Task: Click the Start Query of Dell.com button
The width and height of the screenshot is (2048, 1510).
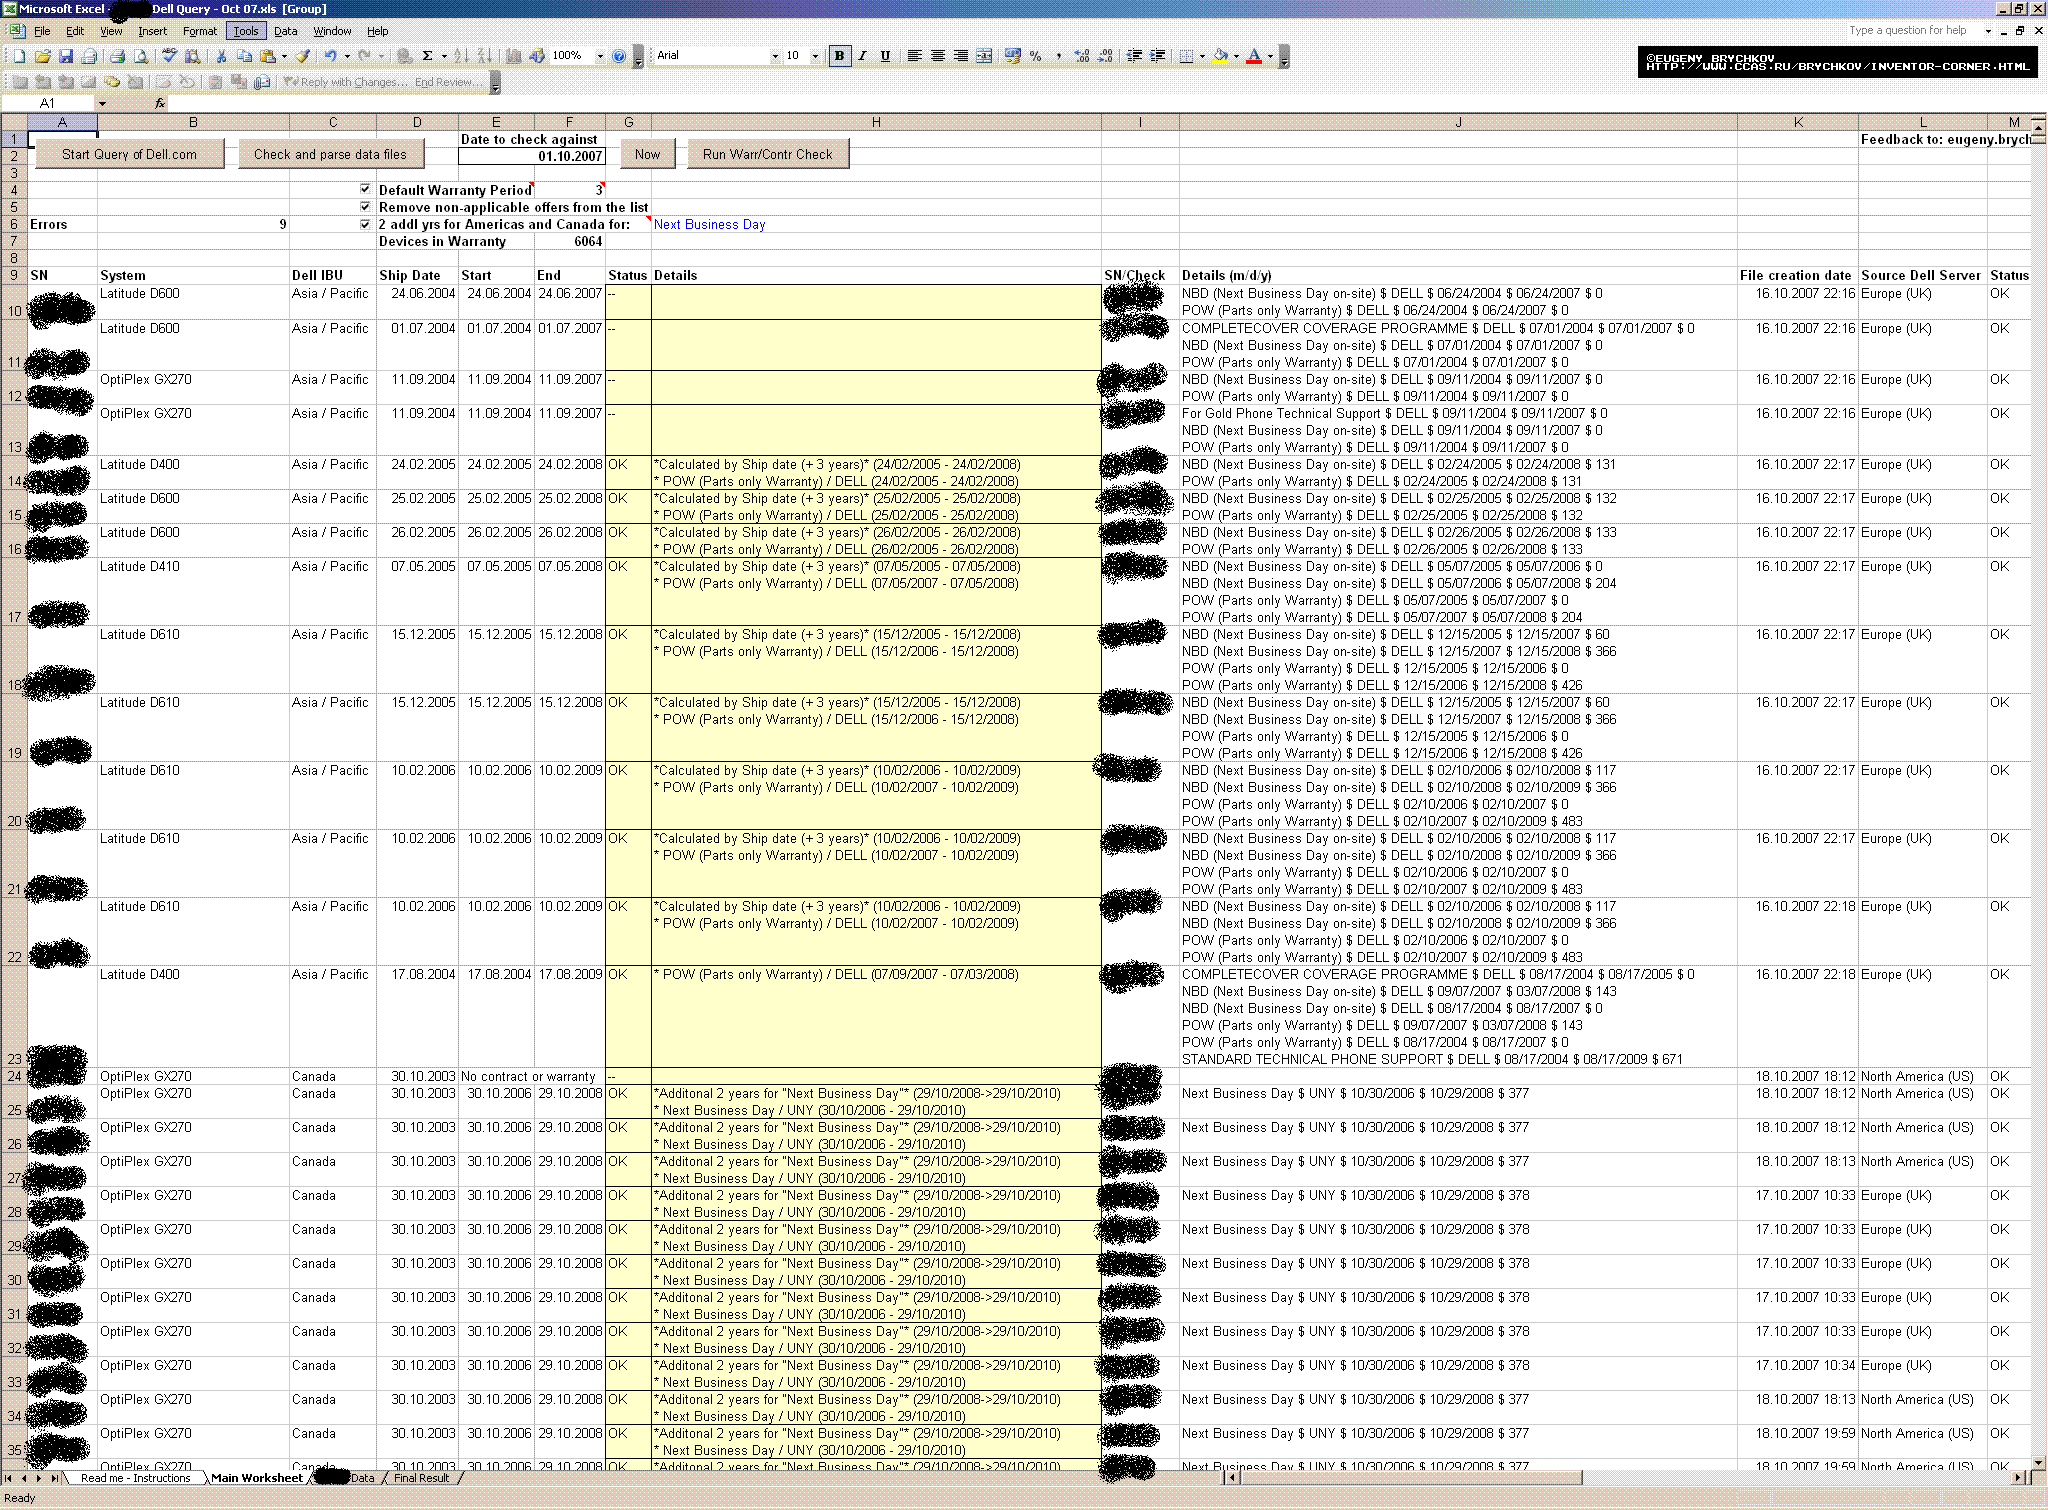Action: tap(129, 154)
